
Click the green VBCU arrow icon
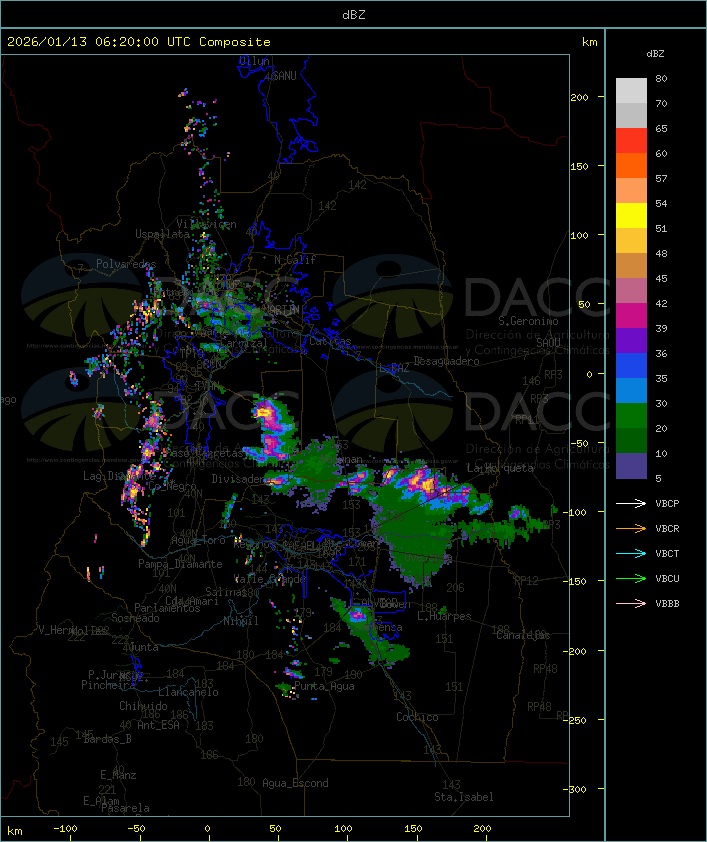click(x=631, y=578)
